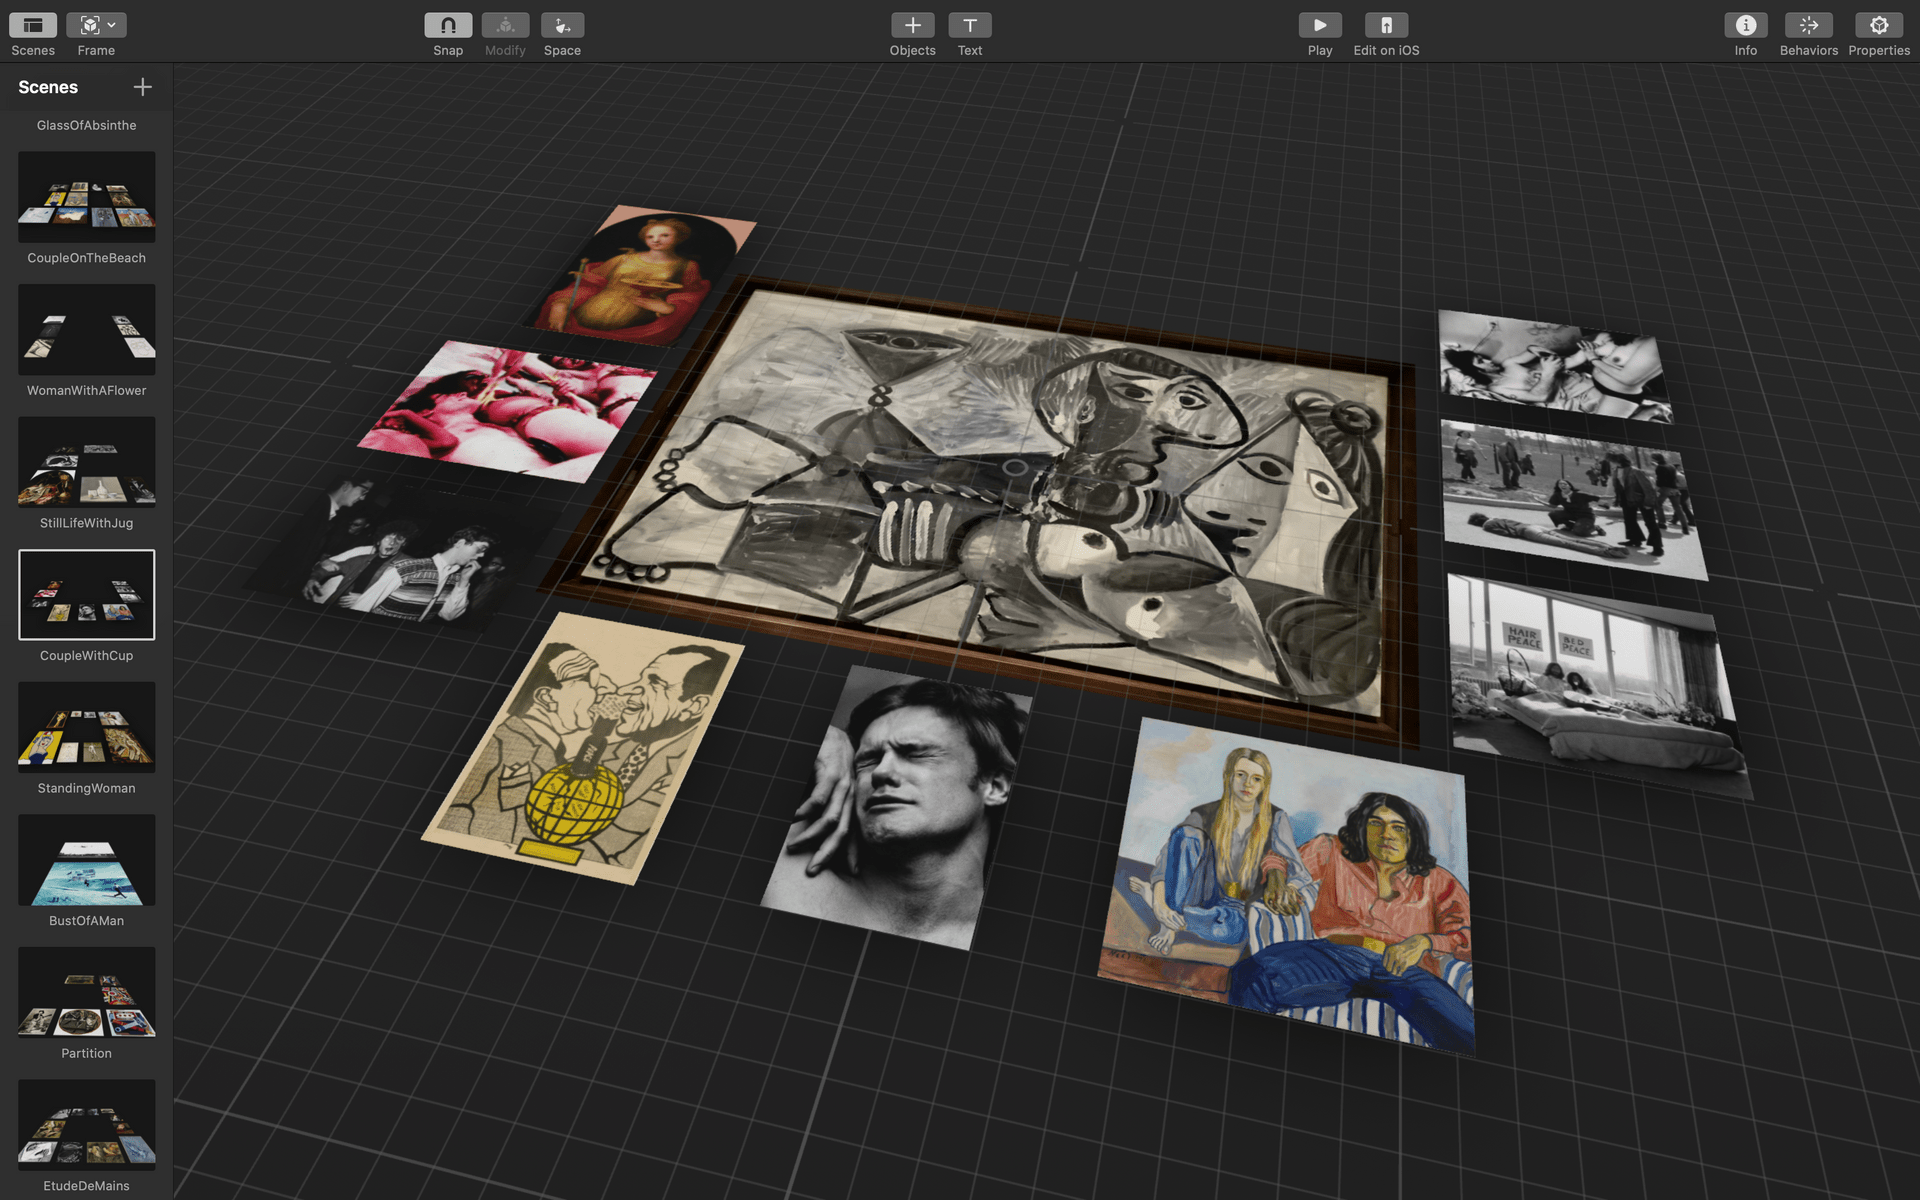The width and height of the screenshot is (1920, 1200).
Task: Add Objects with the plus icon
Action: (x=913, y=25)
